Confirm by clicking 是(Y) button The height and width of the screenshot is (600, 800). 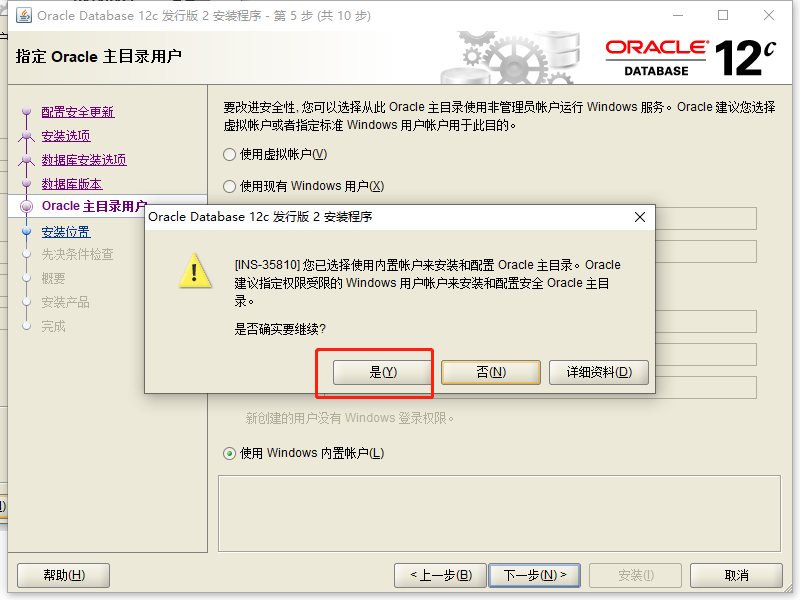click(382, 372)
